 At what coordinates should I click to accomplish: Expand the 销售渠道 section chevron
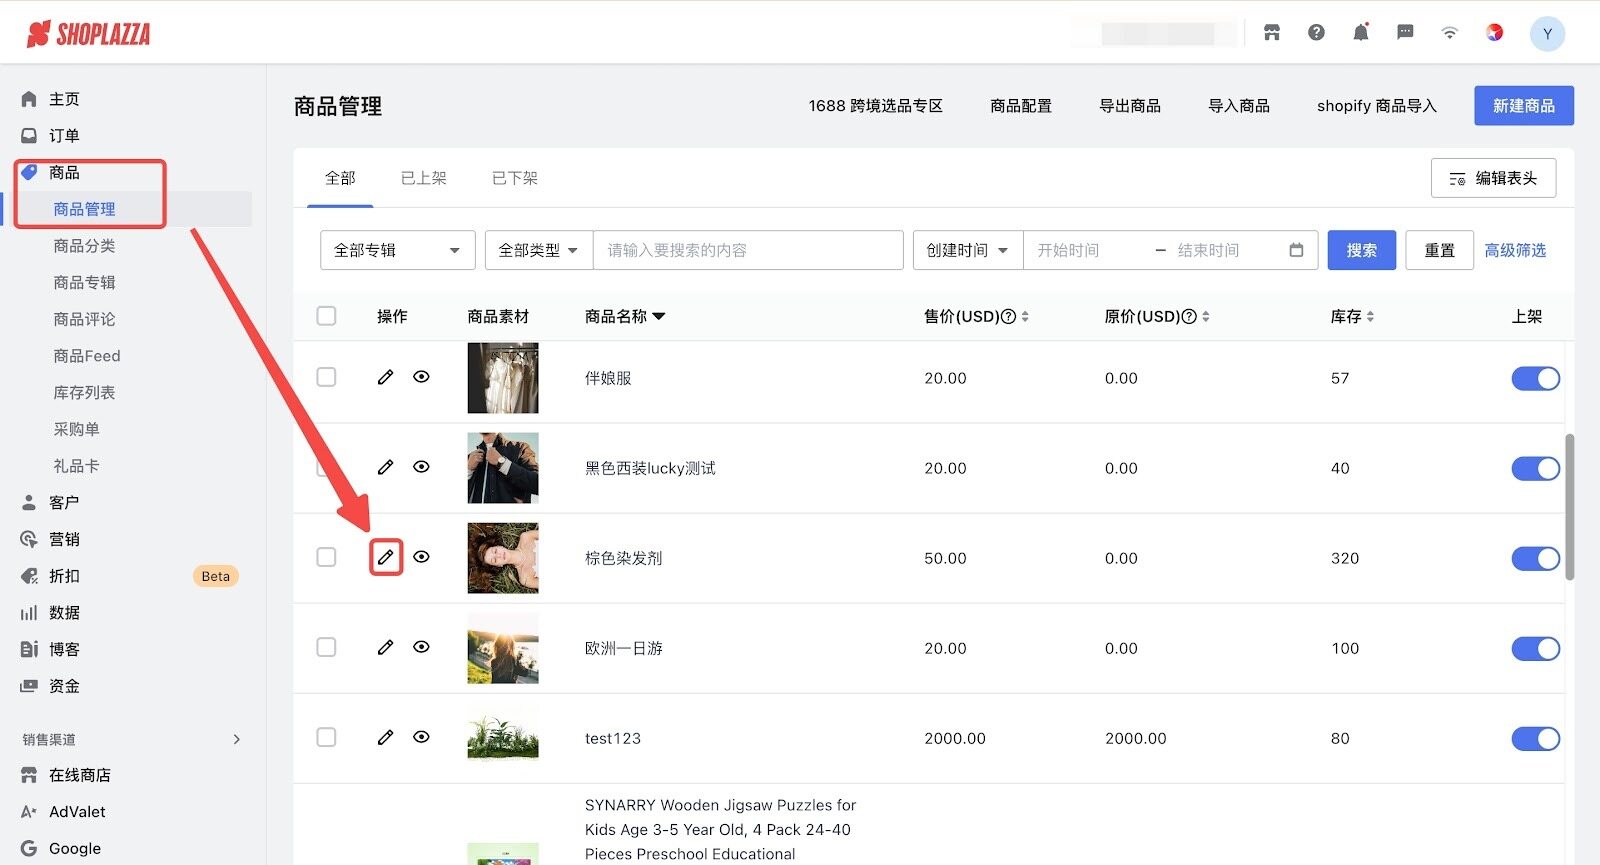click(237, 739)
